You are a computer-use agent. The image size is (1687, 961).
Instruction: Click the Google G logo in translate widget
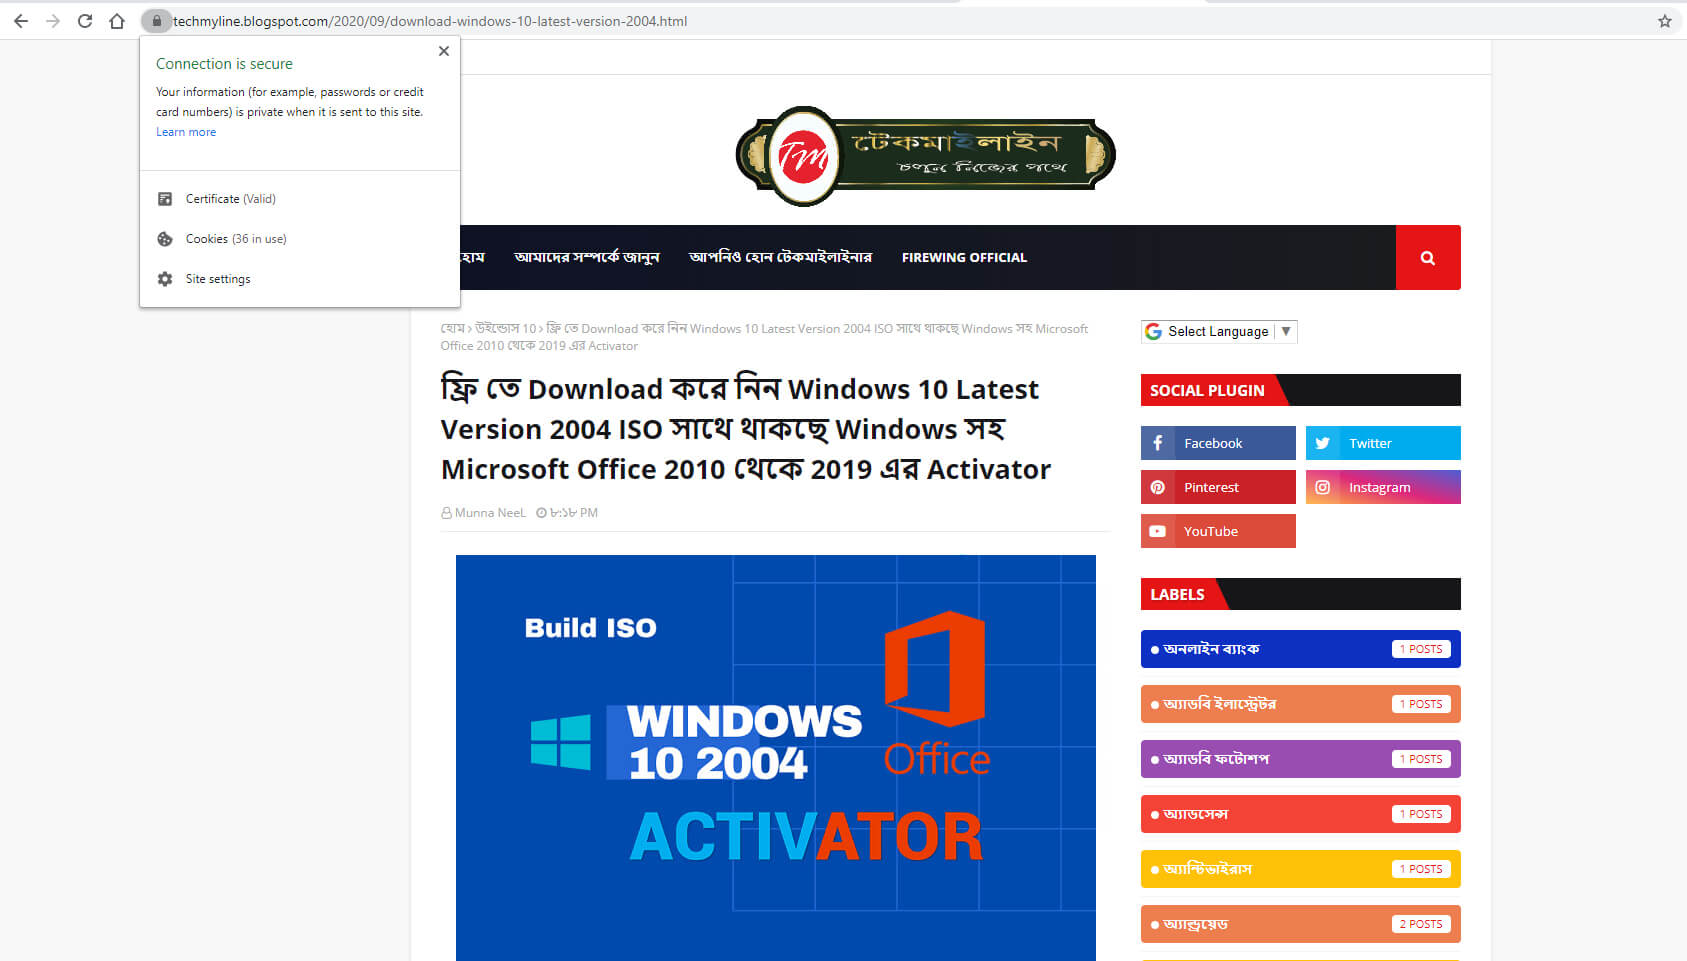coord(1153,332)
